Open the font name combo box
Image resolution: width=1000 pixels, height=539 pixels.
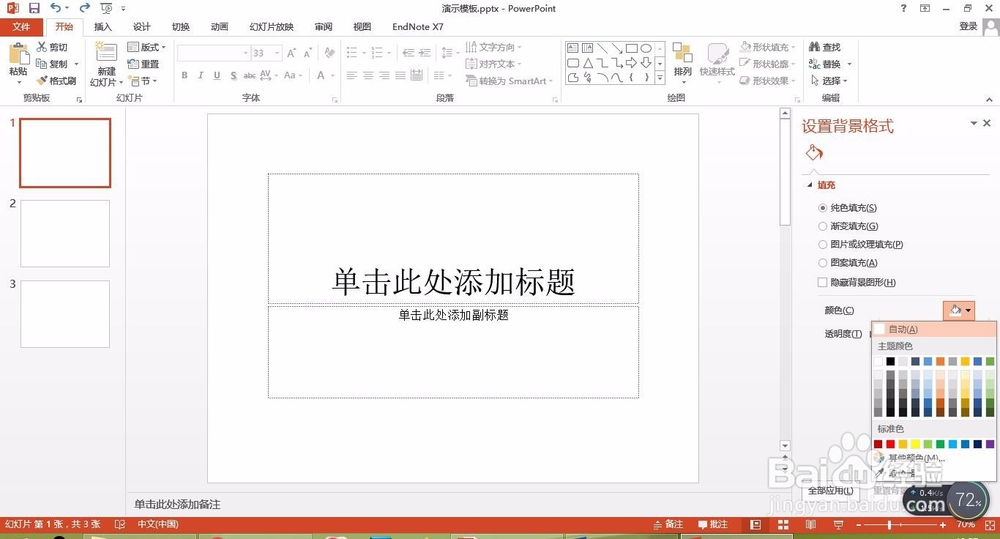214,53
